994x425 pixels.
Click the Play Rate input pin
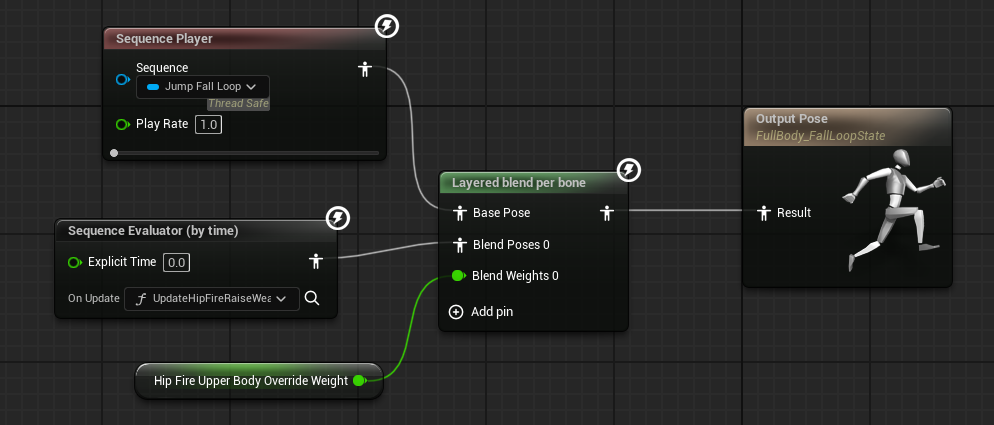123,124
